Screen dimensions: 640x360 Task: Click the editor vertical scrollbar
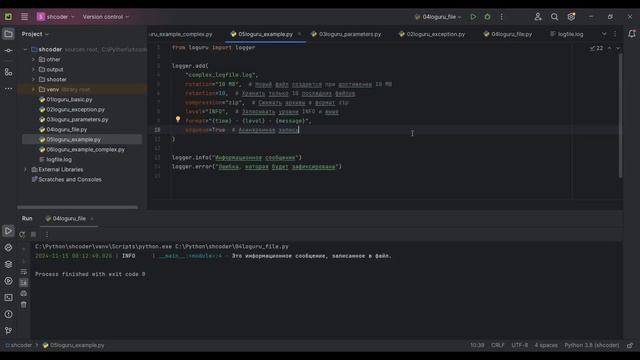click(x=620, y=116)
